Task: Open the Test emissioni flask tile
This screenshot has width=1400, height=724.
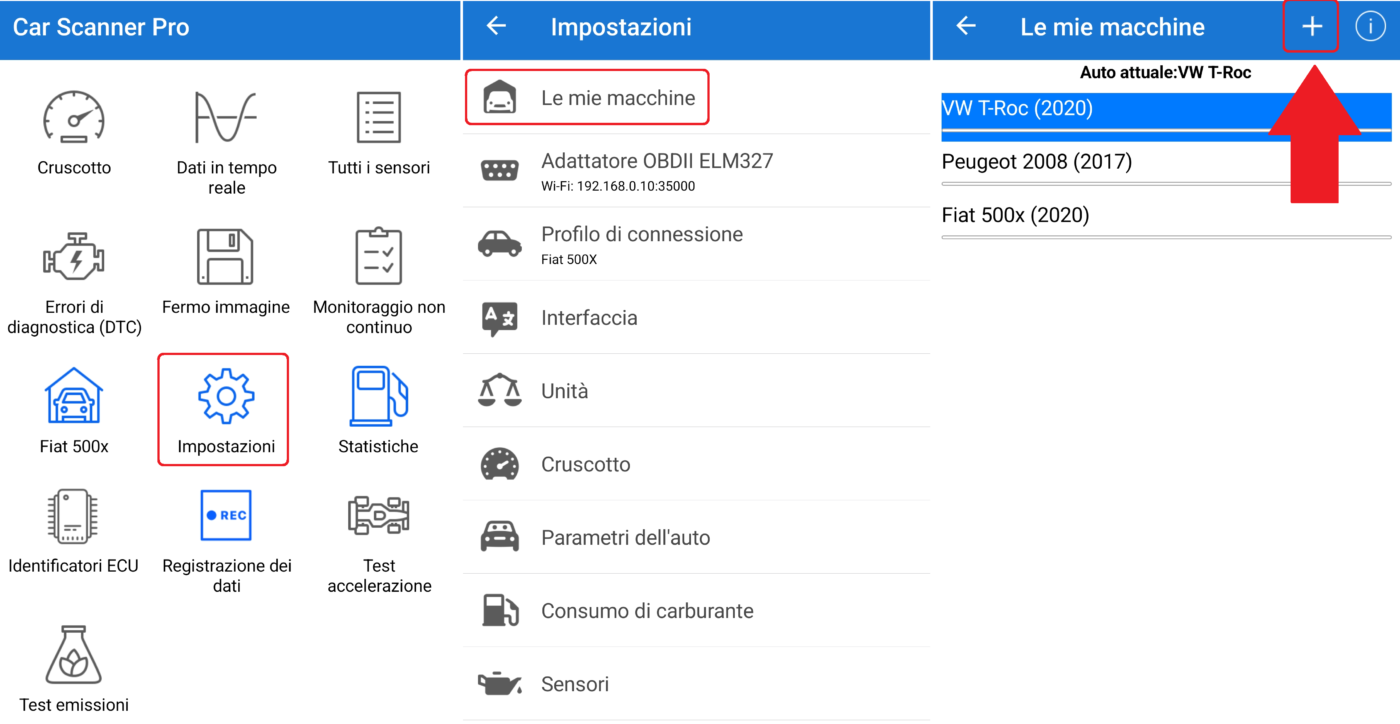Action: 74,668
